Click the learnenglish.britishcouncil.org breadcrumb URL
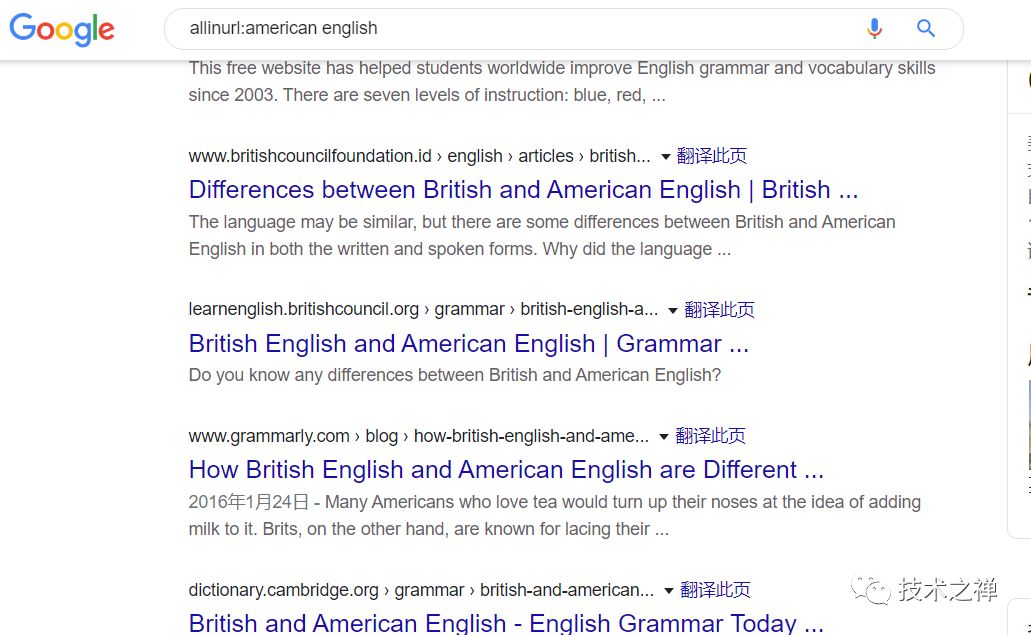This screenshot has height=635, width=1031. point(303,310)
